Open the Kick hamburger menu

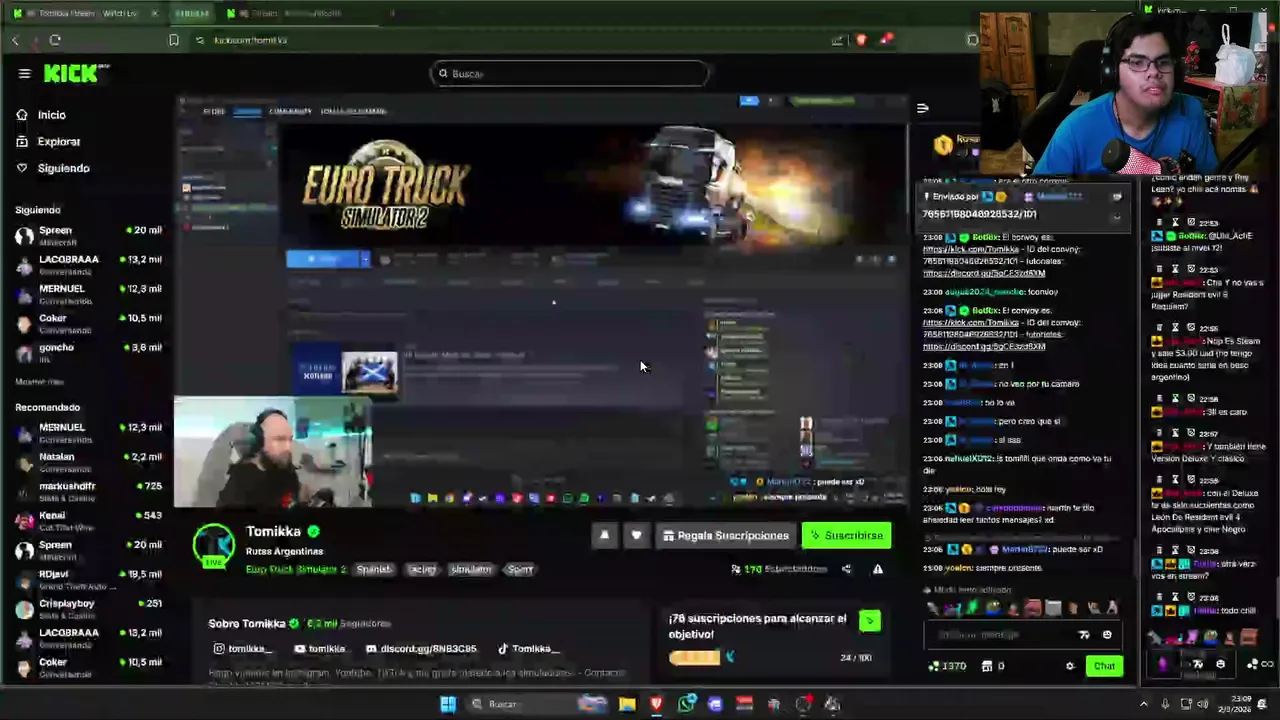coord(24,73)
